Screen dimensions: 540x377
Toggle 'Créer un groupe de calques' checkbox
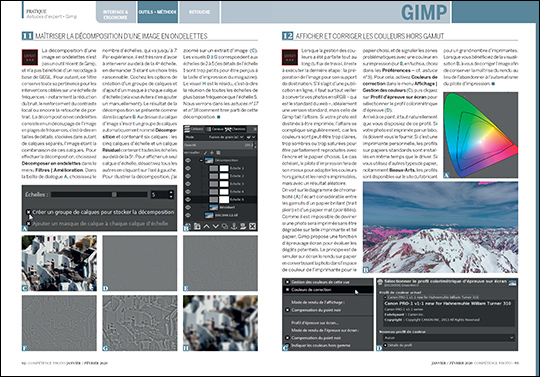pyautogui.click(x=29, y=212)
